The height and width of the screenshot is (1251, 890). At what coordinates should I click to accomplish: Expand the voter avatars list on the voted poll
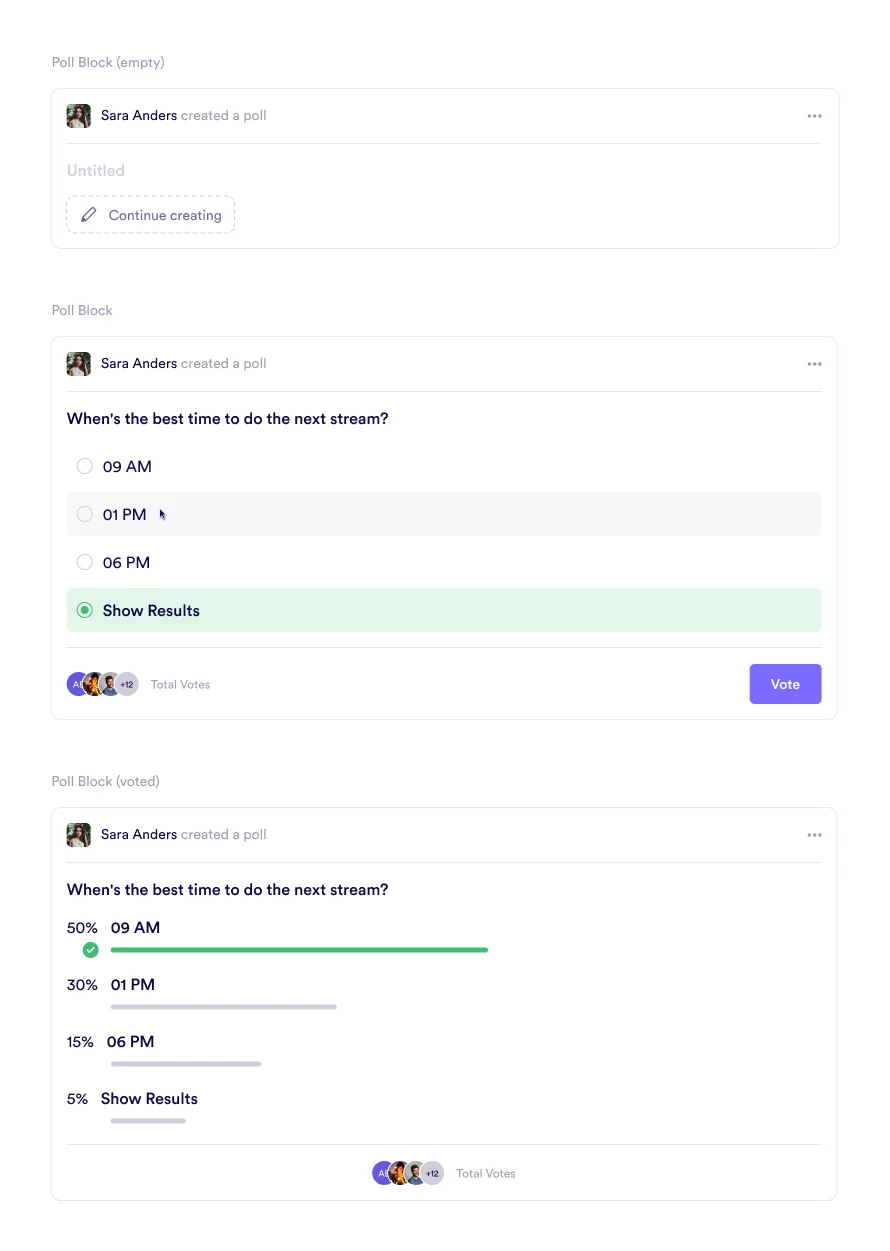click(432, 1173)
